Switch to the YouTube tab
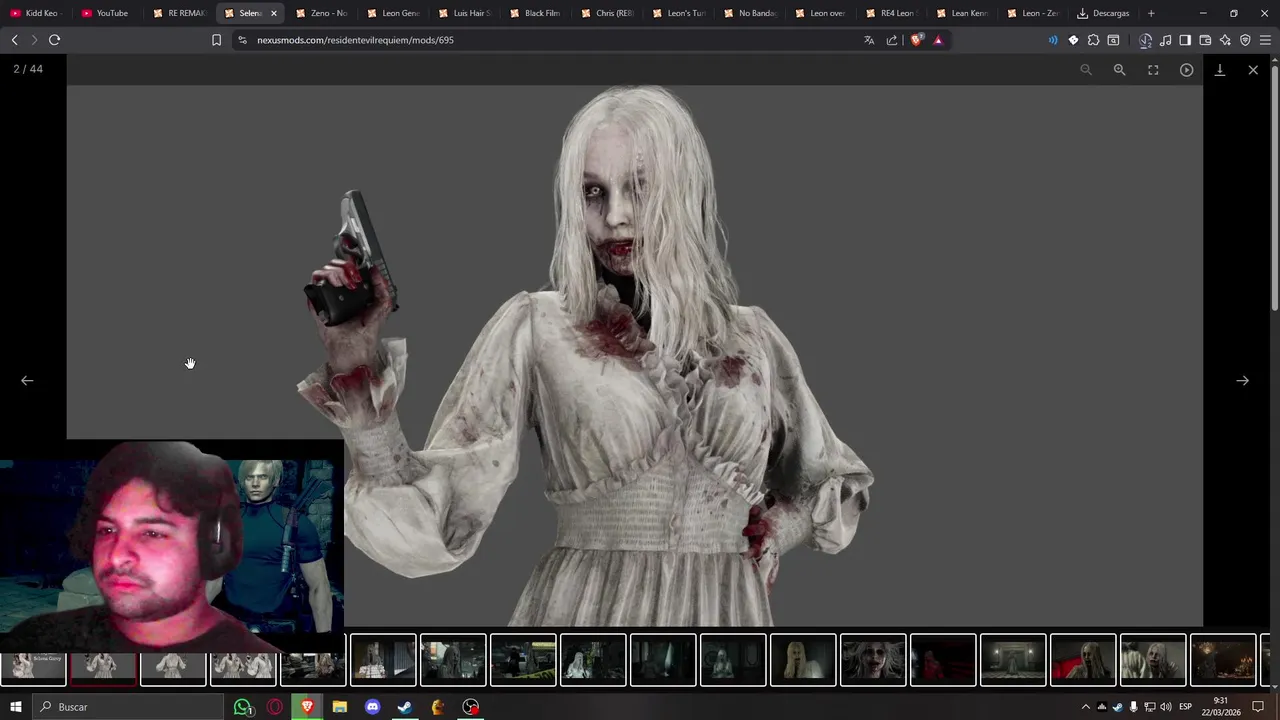The image size is (1280, 720). click(105, 13)
